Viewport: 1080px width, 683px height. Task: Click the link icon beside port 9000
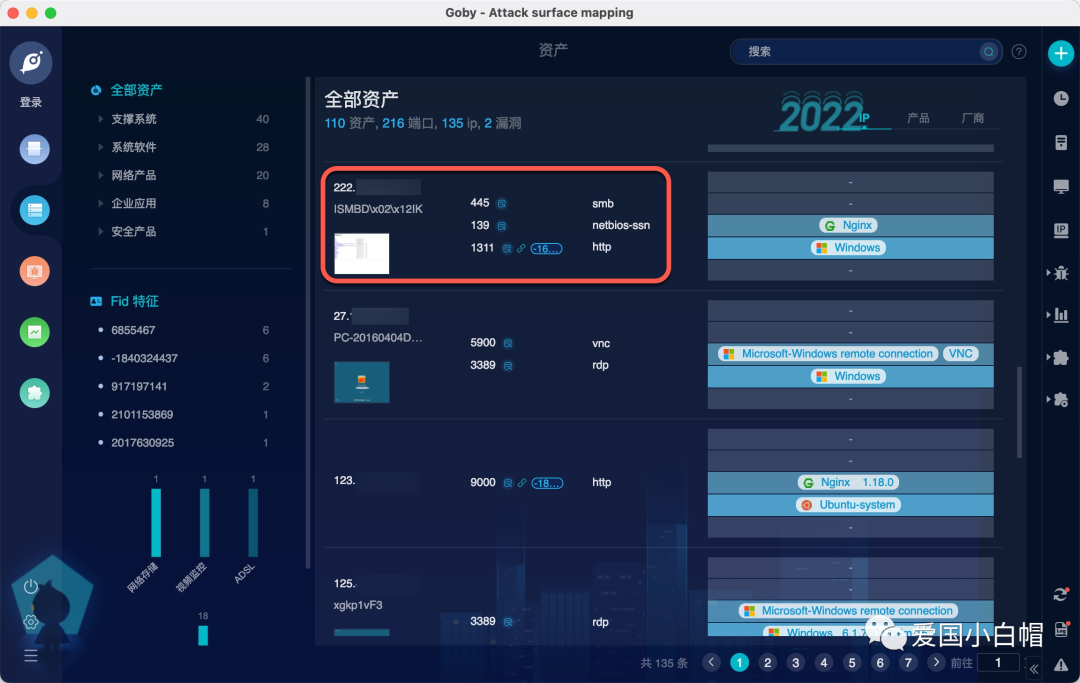click(x=522, y=483)
